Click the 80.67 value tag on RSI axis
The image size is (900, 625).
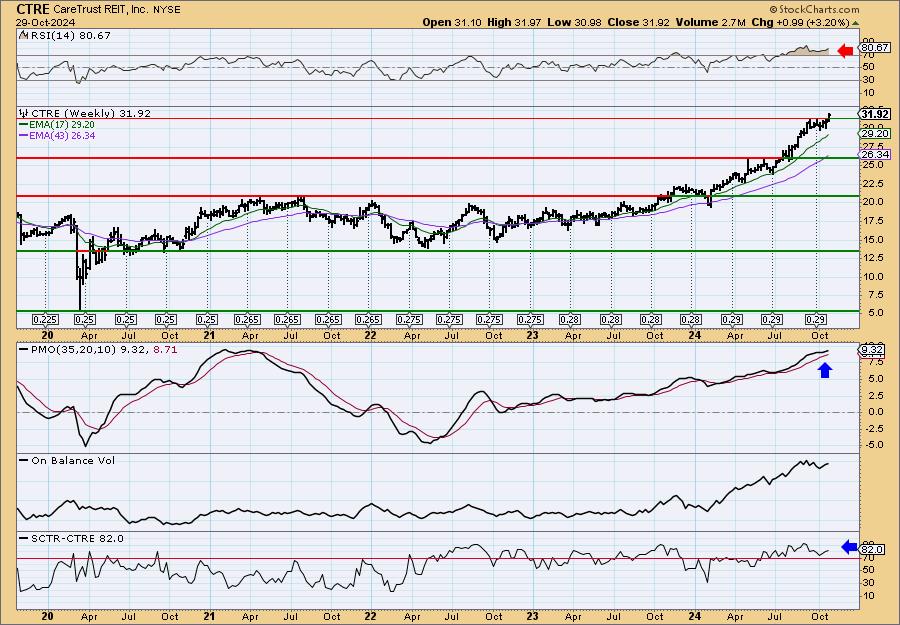[x=872, y=48]
